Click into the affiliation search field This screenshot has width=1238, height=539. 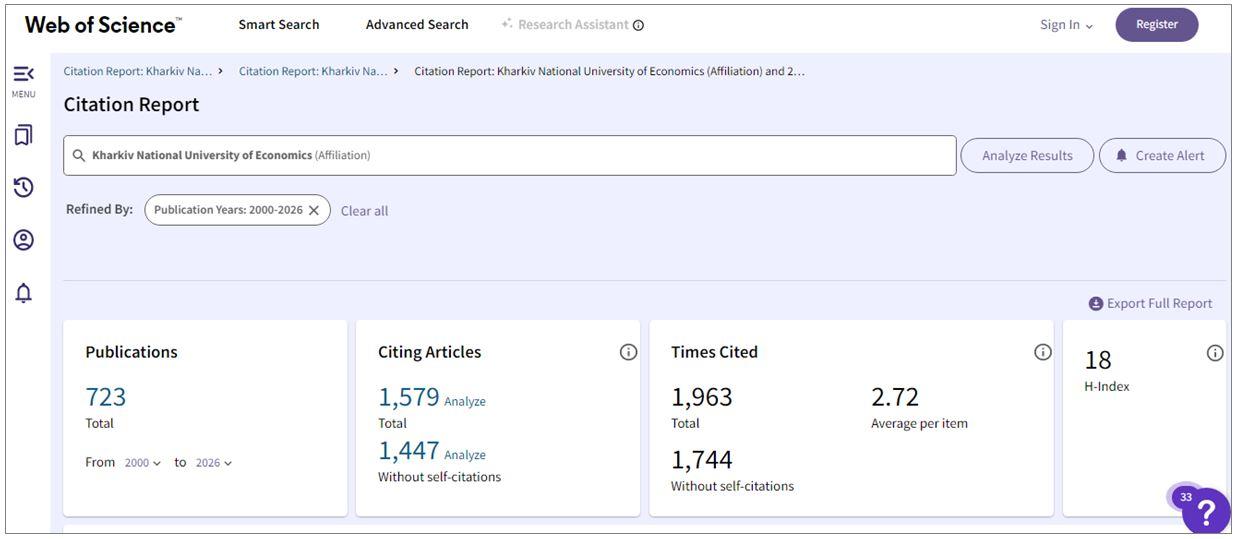click(600, 156)
